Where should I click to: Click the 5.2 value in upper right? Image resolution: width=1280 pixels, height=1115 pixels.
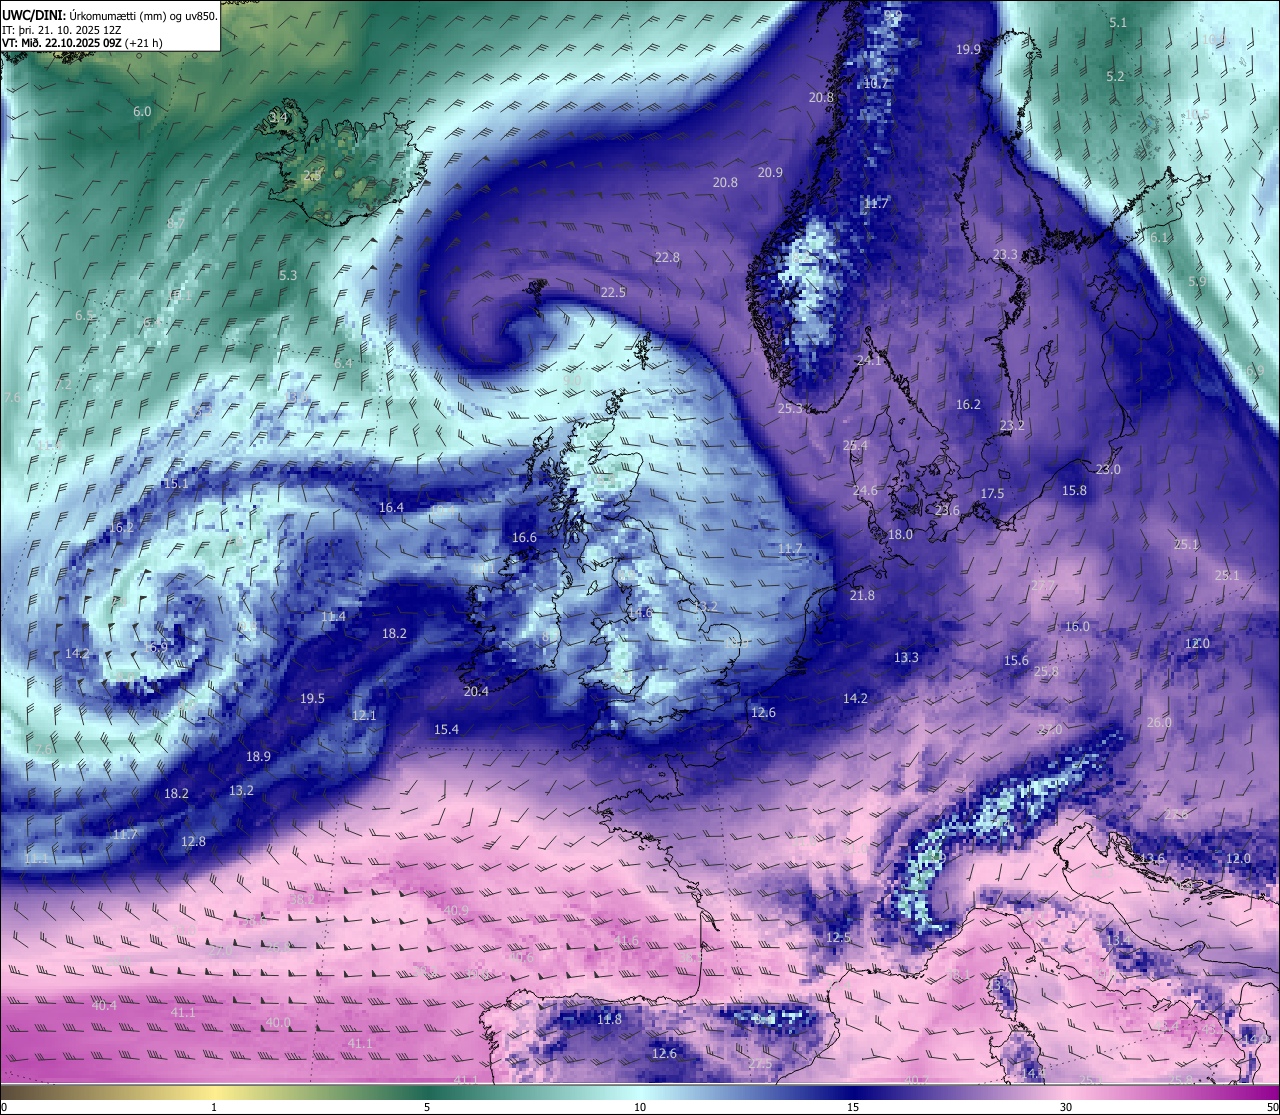click(1115, 76)
